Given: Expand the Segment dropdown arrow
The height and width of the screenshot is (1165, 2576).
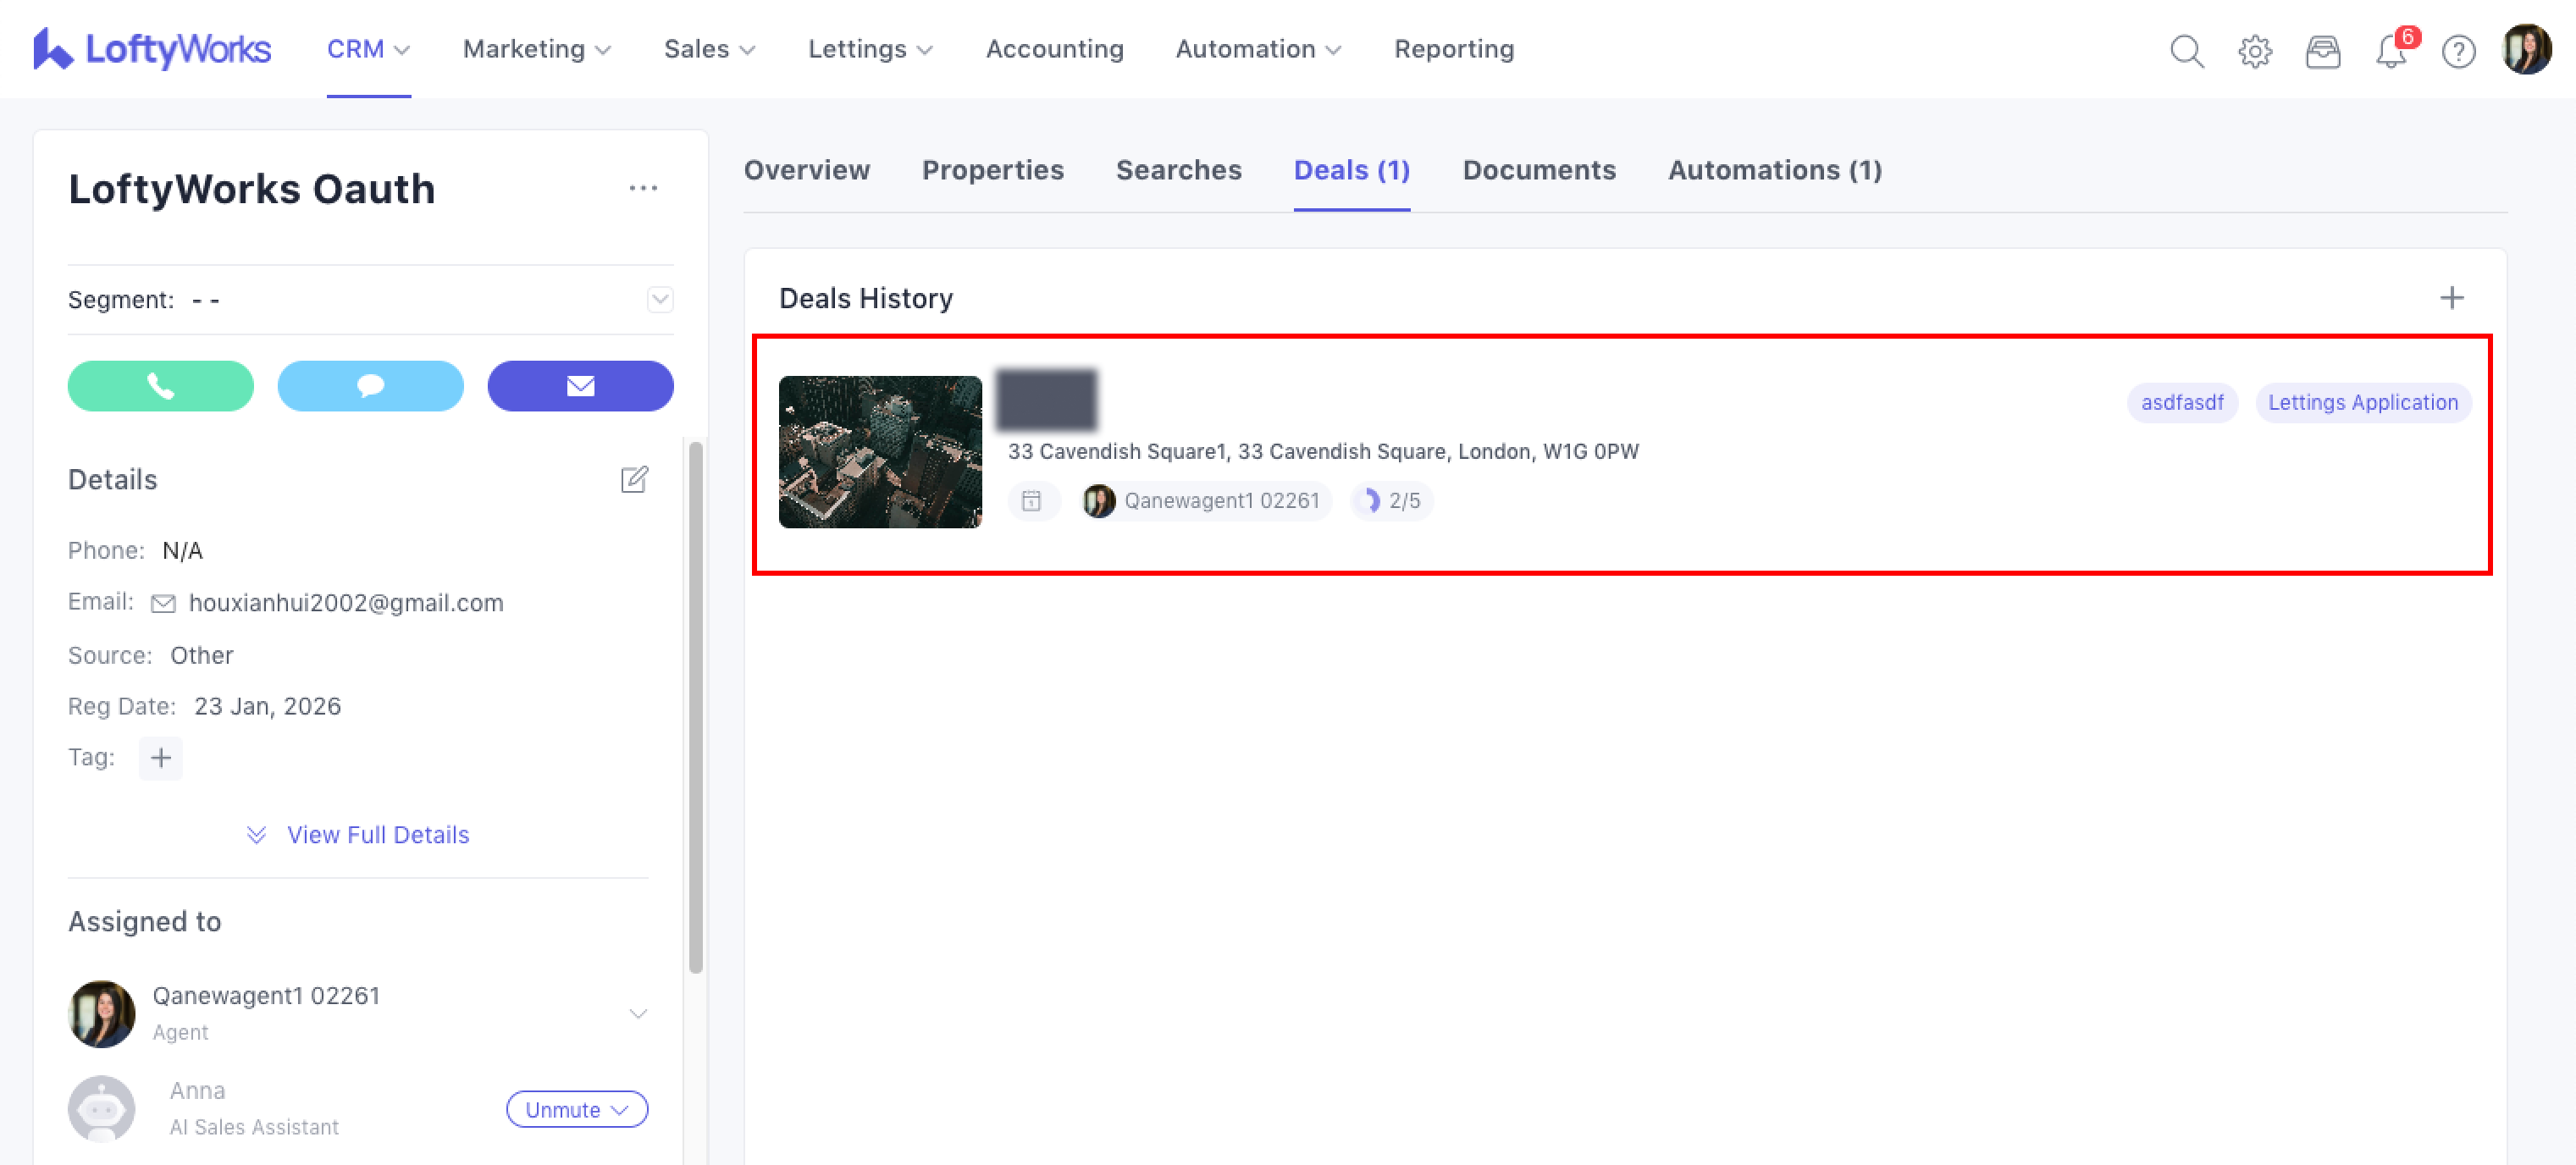Looking at the screenshot, I should coord(660,300).
